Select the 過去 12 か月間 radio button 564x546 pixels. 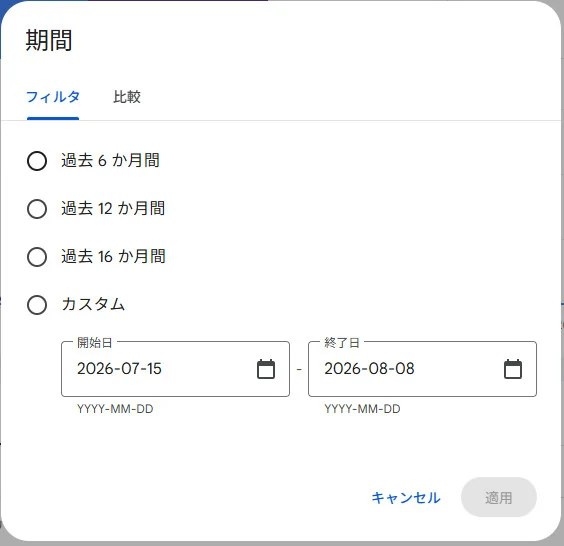pyautogui.click(x=37, y=209)
